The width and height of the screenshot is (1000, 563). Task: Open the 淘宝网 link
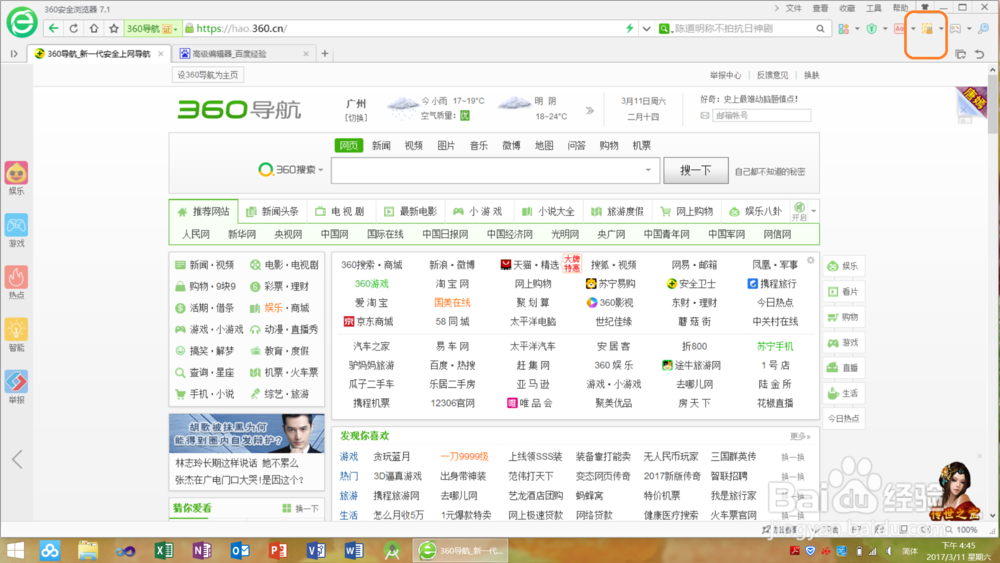[x=452, y=284]
